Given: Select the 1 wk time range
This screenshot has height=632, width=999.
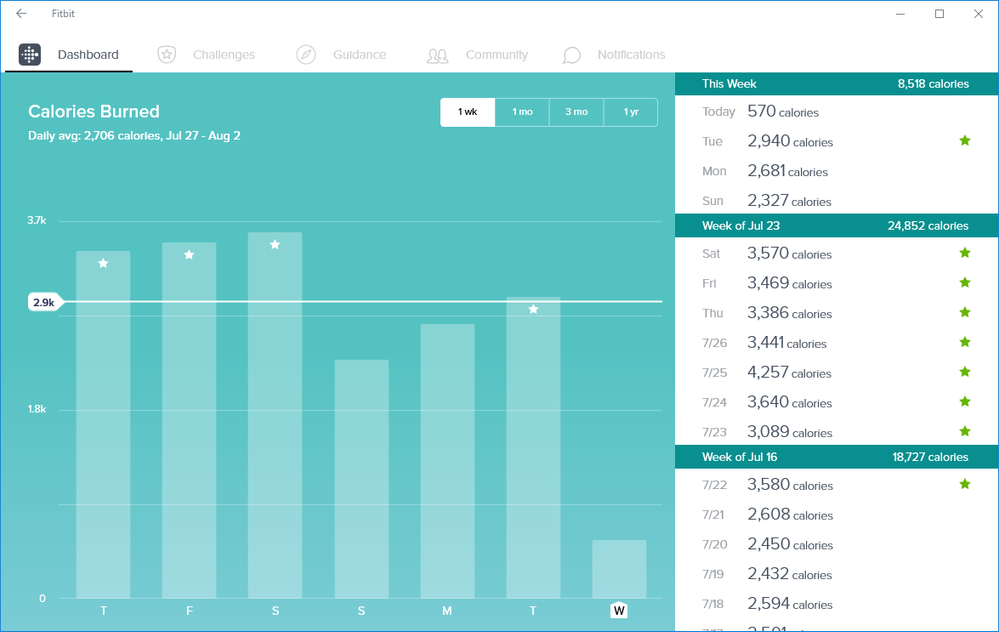Looking at the screenshot, I should tap(468, 112).
